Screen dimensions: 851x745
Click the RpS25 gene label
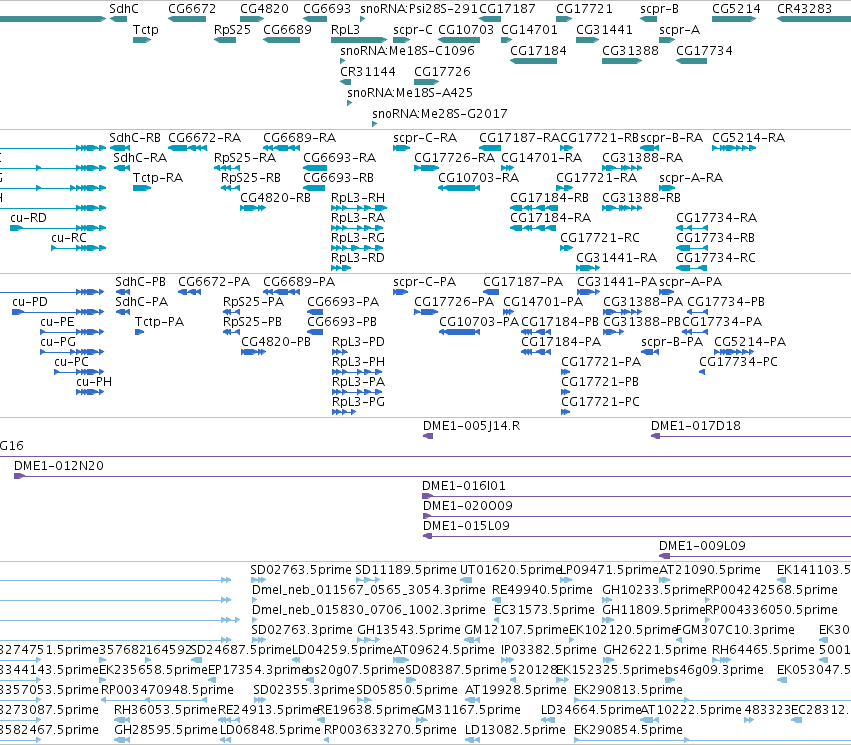232,30
